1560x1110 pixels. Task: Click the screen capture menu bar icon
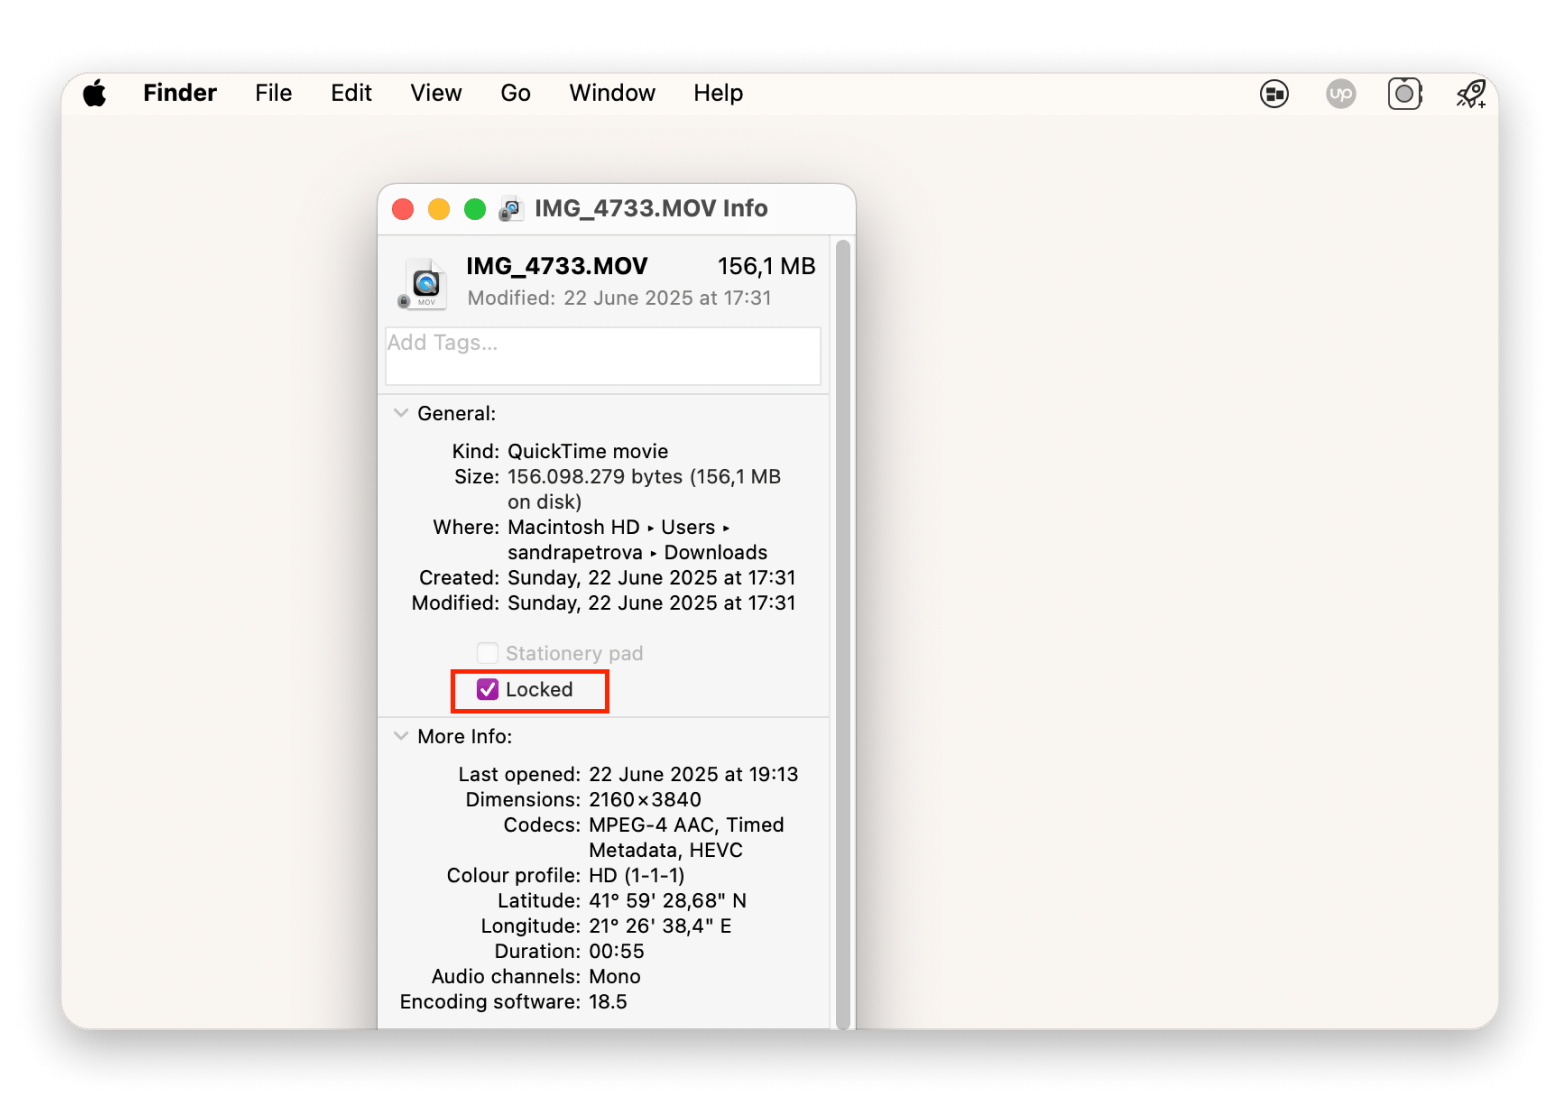(1405, 94)
